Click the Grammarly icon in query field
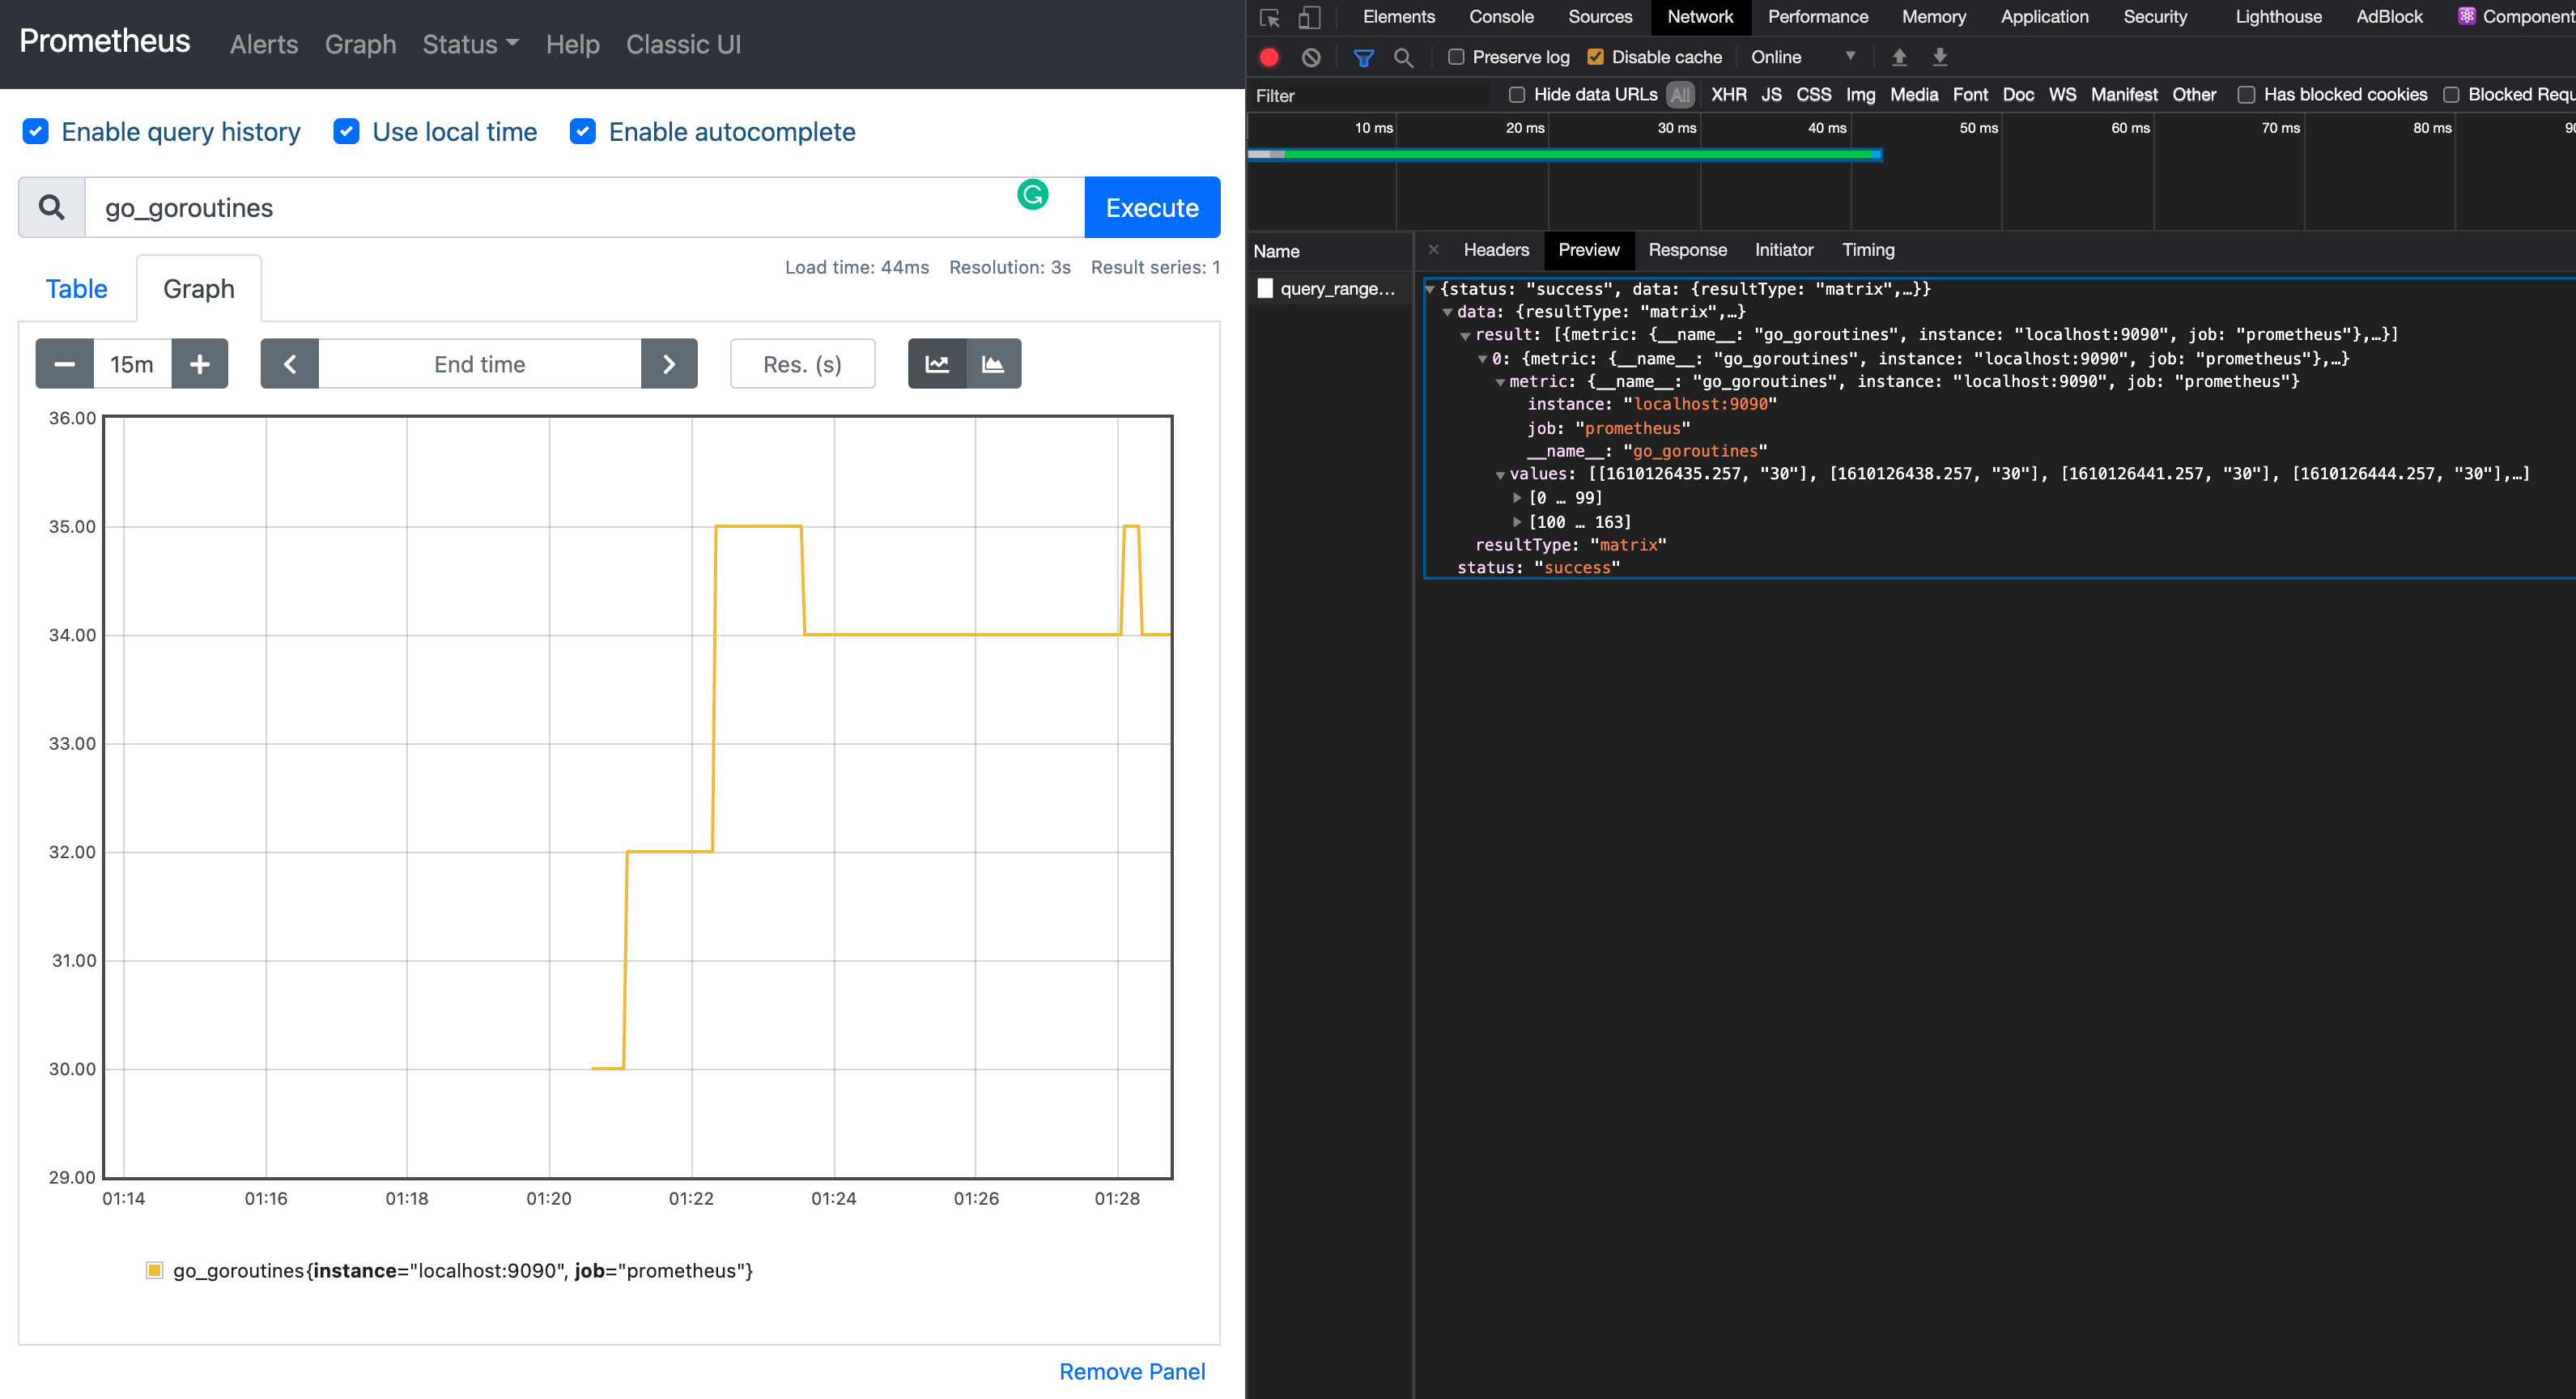Screen dimensions: 2576x1399 pos(1032,194)
